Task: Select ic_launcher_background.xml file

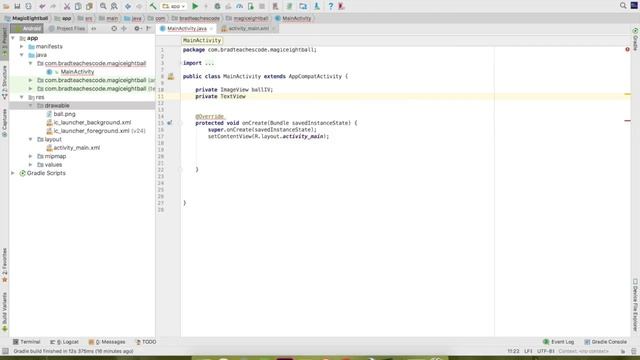Action: tap(92, 122)
